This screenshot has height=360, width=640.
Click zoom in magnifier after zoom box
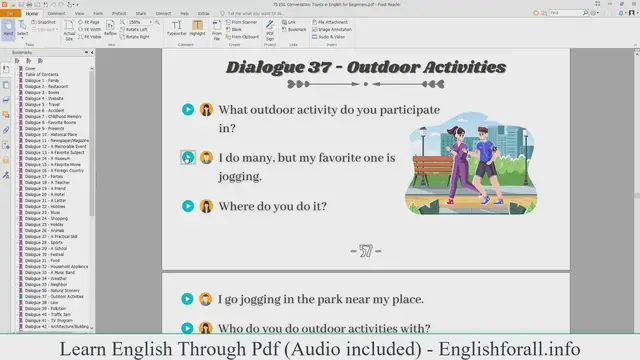coord(157,22)
